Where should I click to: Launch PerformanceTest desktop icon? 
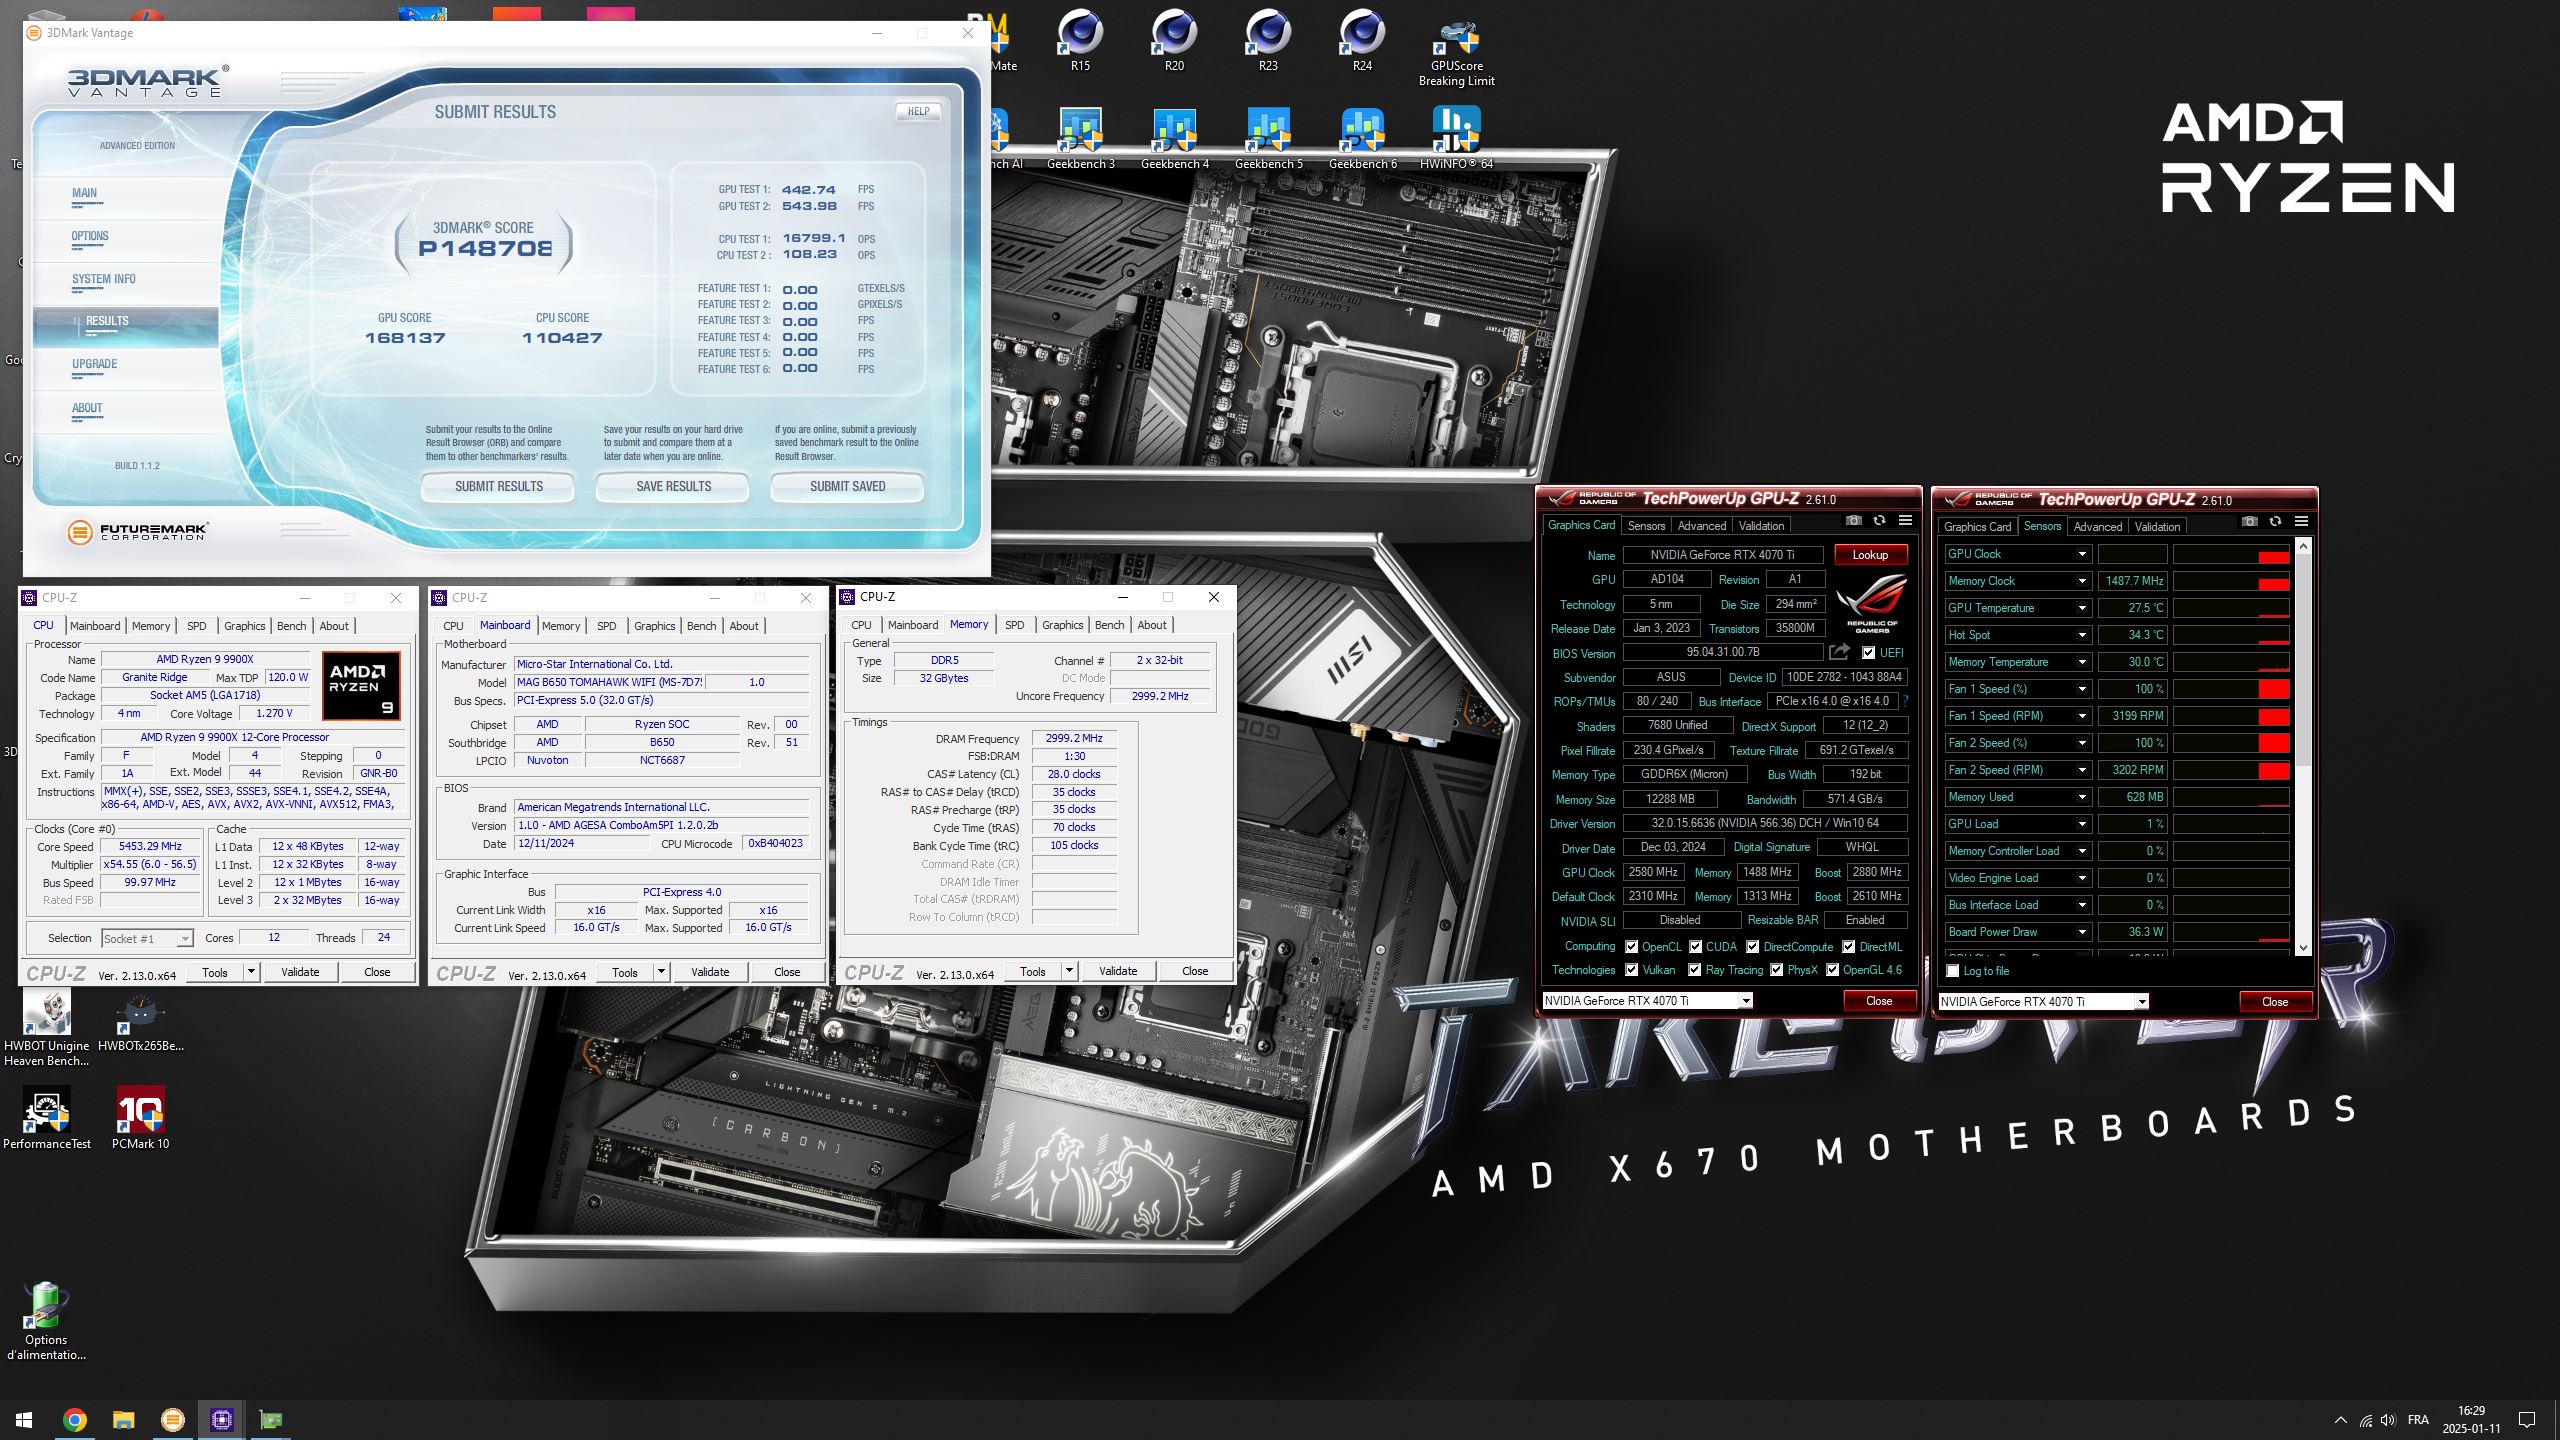pyautogui.click(x=47, y=1118)
